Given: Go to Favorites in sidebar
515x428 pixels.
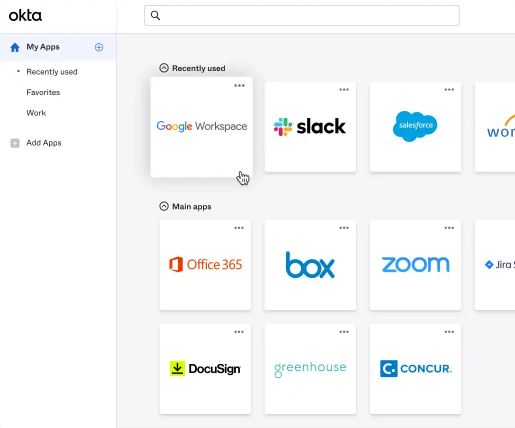Looking at the screenshot, I should [x=43, y=92].
